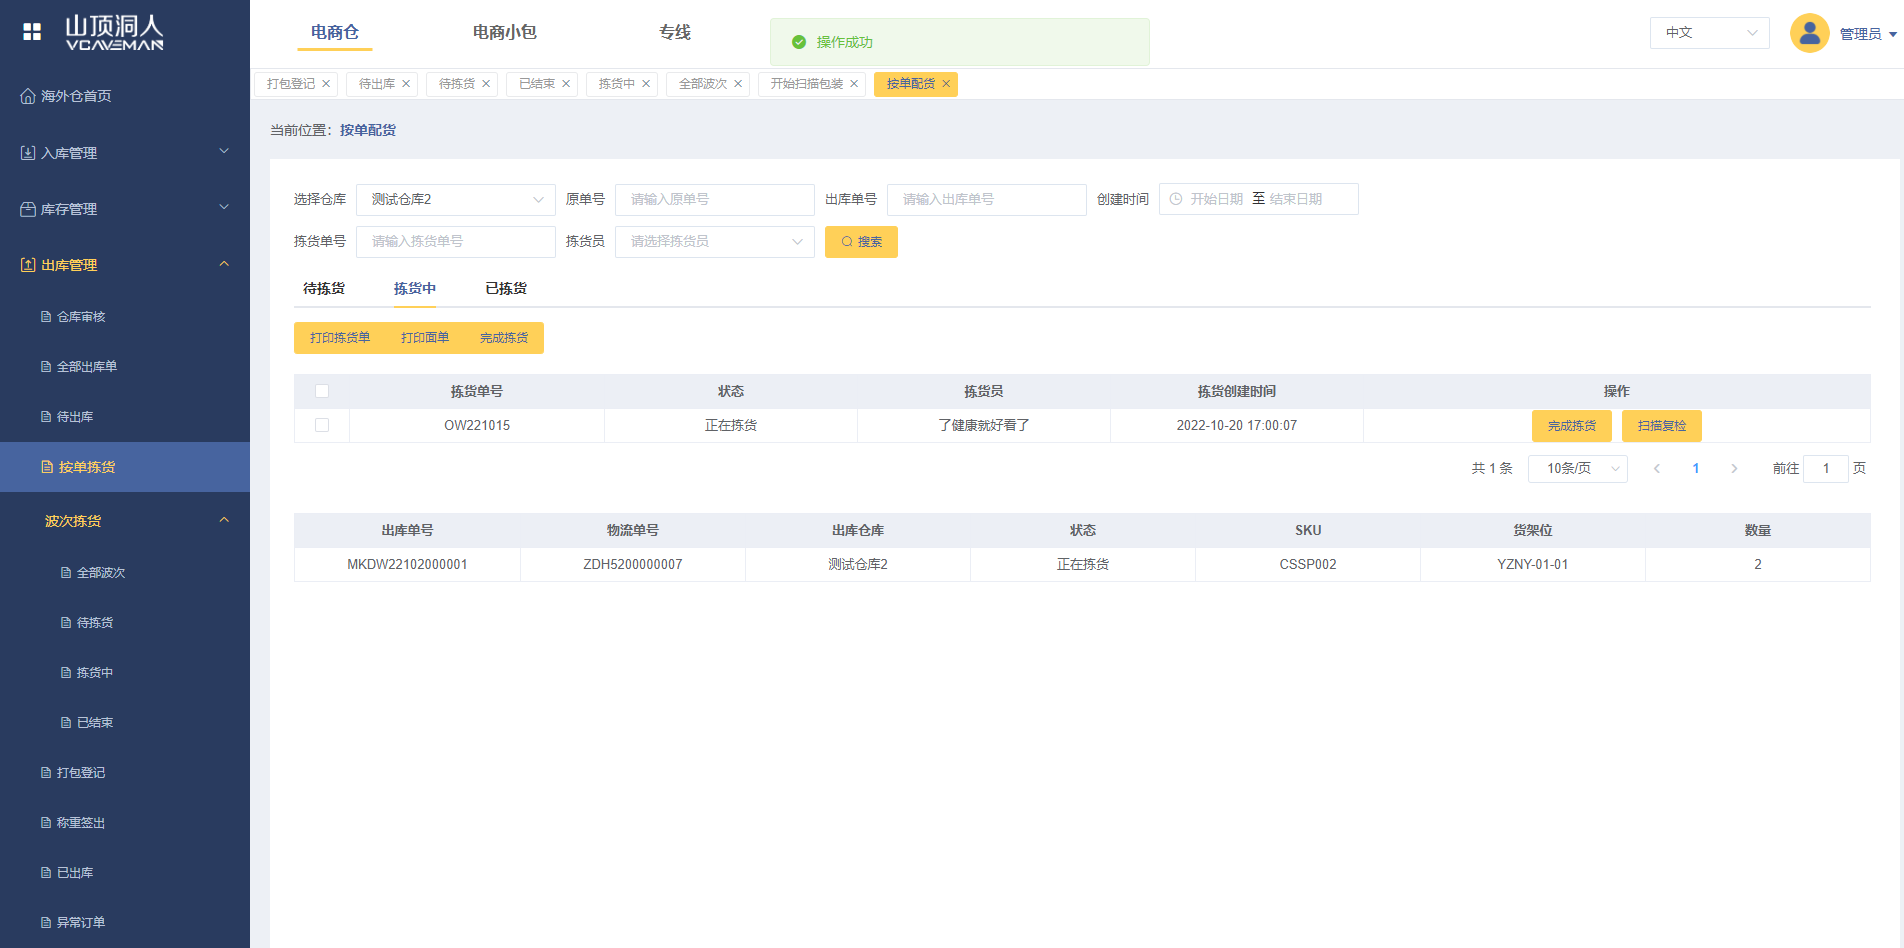Open the 选择仓库 warehouse dropdown

(x=455, y=200)
